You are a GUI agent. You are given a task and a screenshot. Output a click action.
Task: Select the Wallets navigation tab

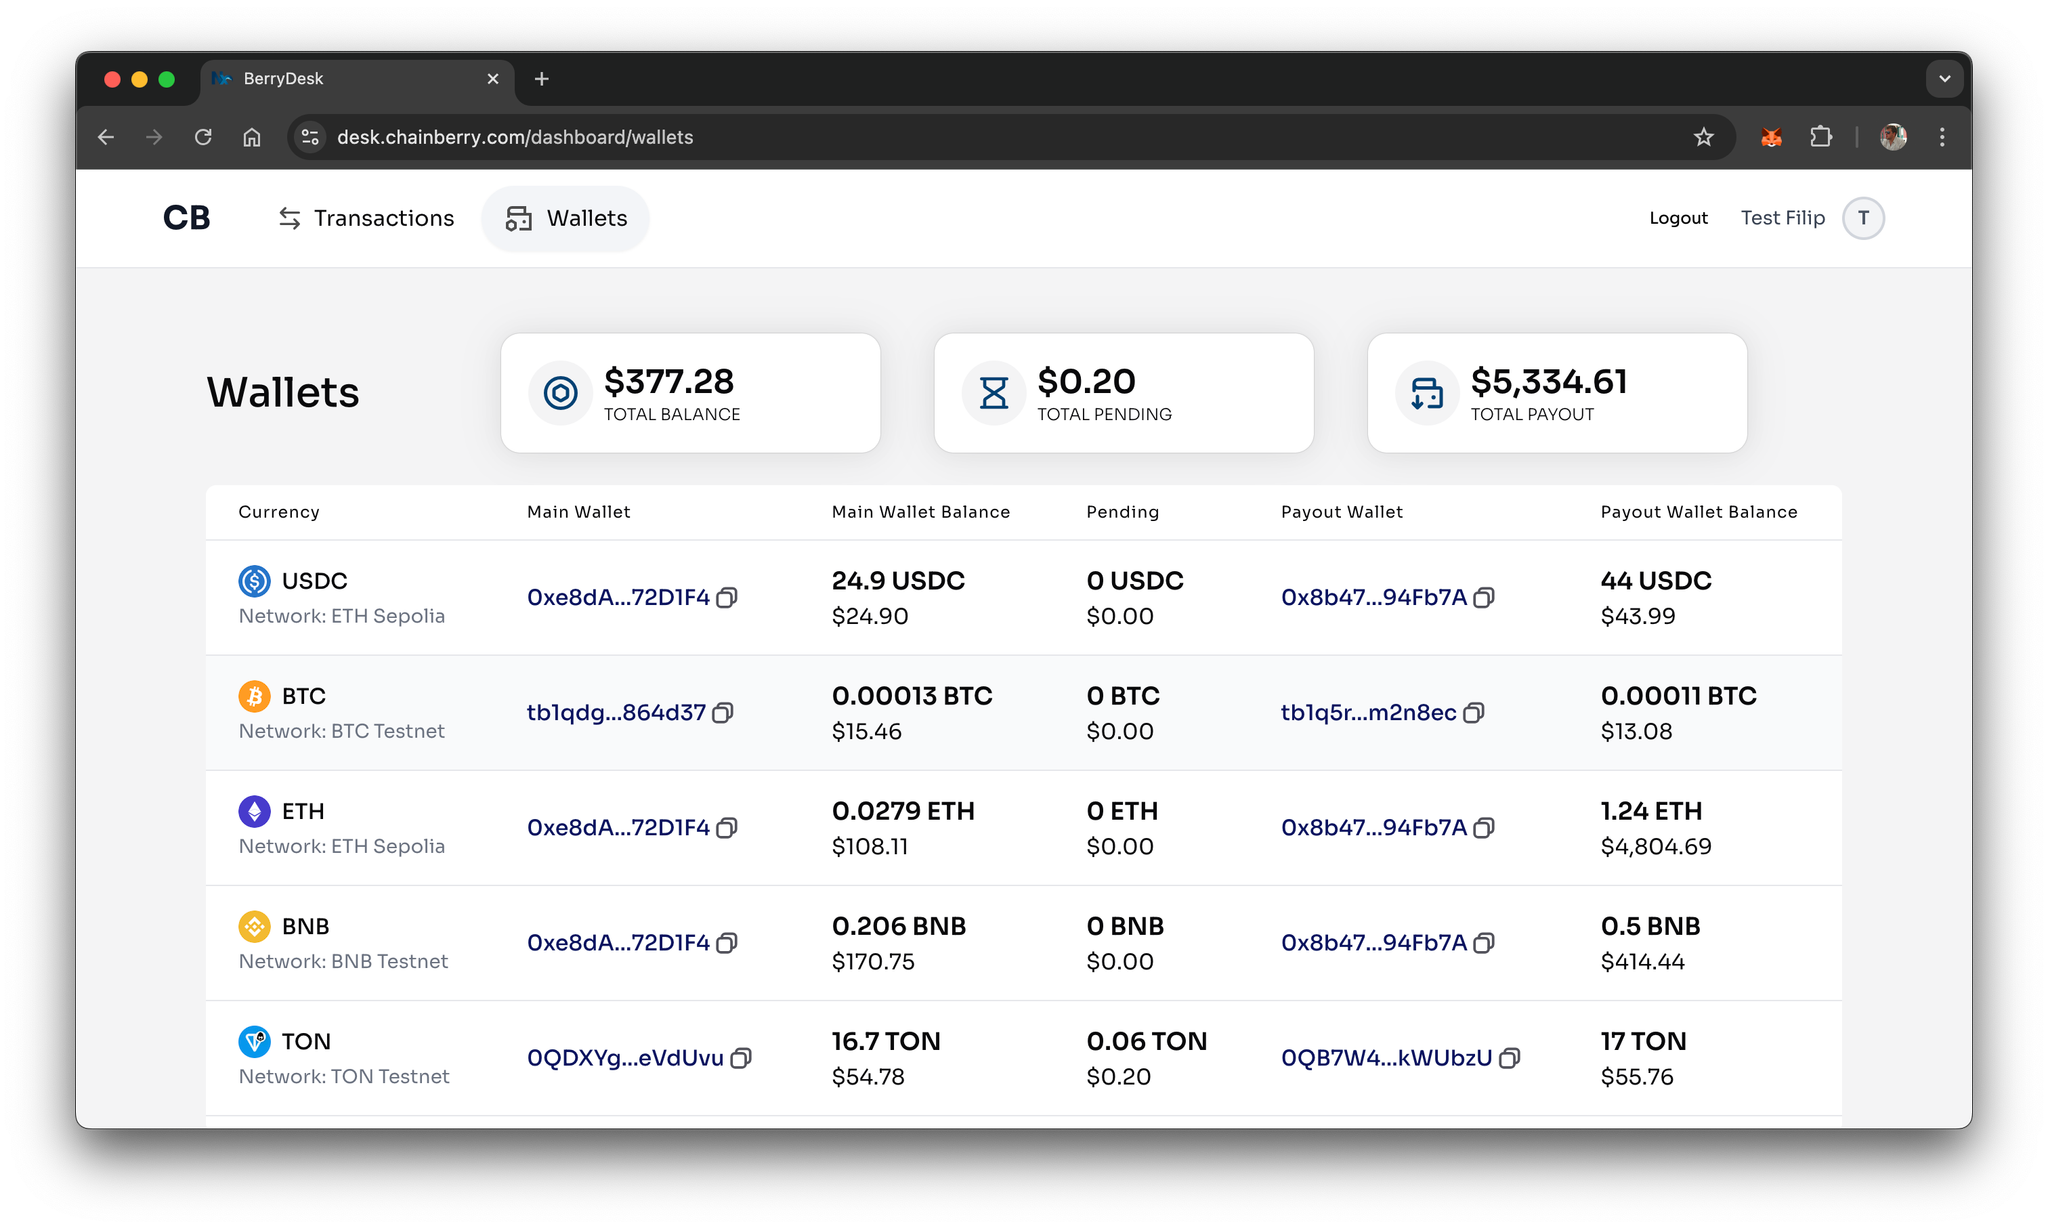(x=566, y=218)
